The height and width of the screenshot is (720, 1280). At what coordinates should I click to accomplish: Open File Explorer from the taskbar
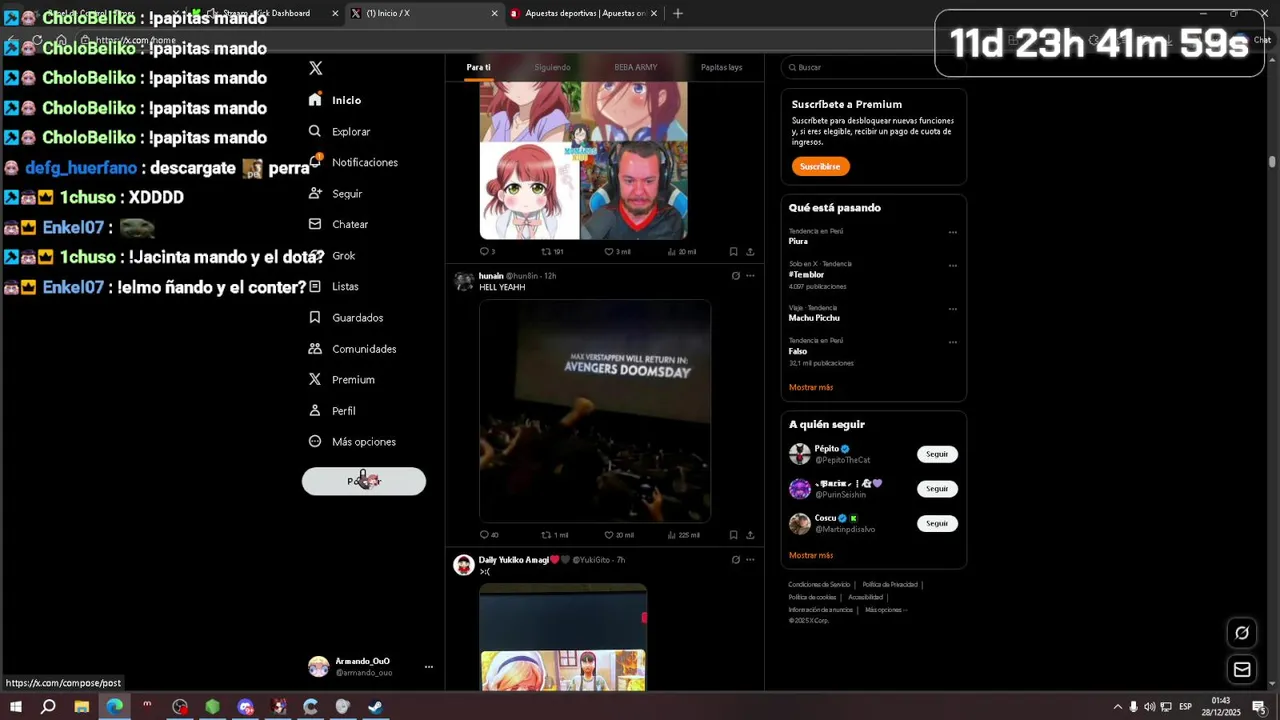(x=82, y=707)
